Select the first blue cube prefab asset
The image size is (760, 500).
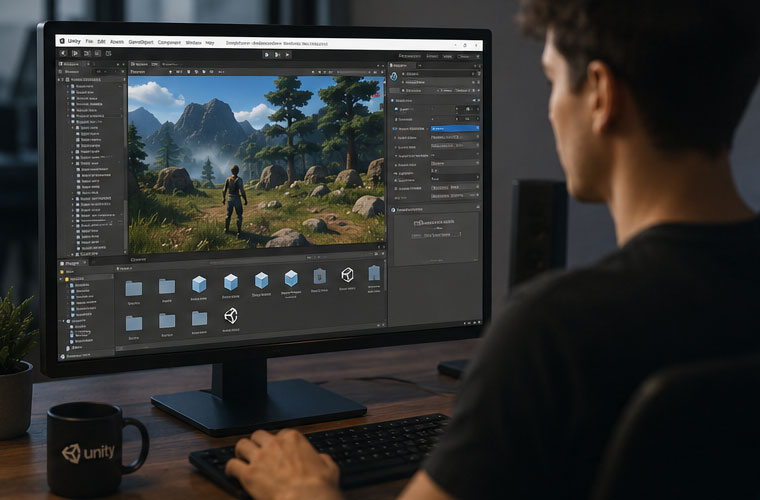(199, 284)
